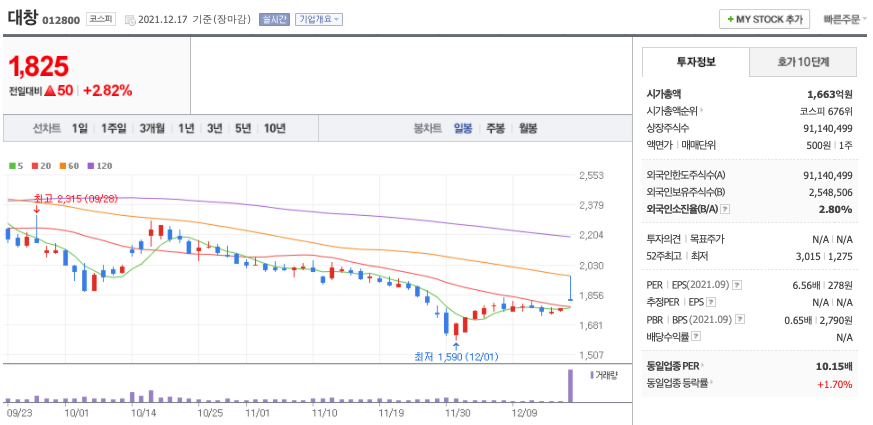Viewport: 873px width, 425px height.
Task: Click the 동일업종 PER value 10.15배
Action: 836,367
